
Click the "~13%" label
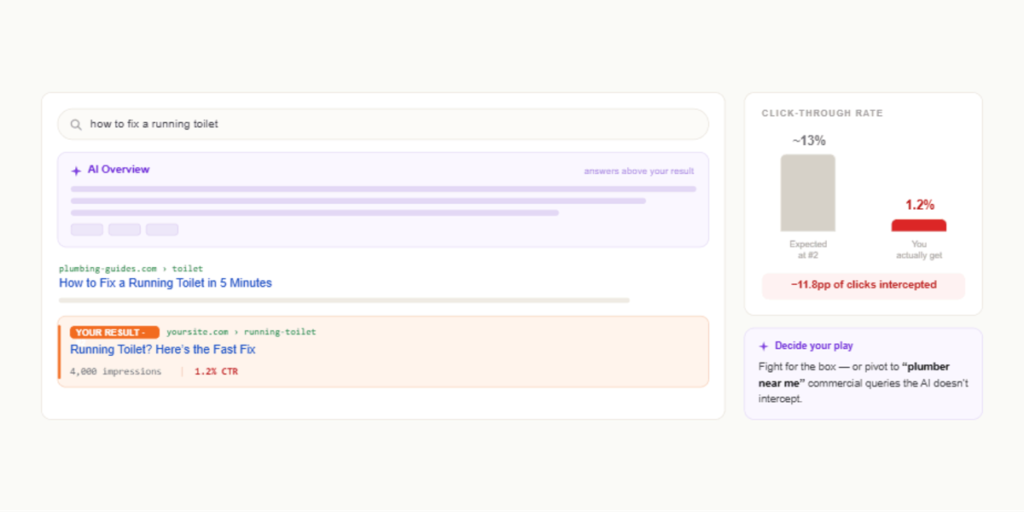809,140
